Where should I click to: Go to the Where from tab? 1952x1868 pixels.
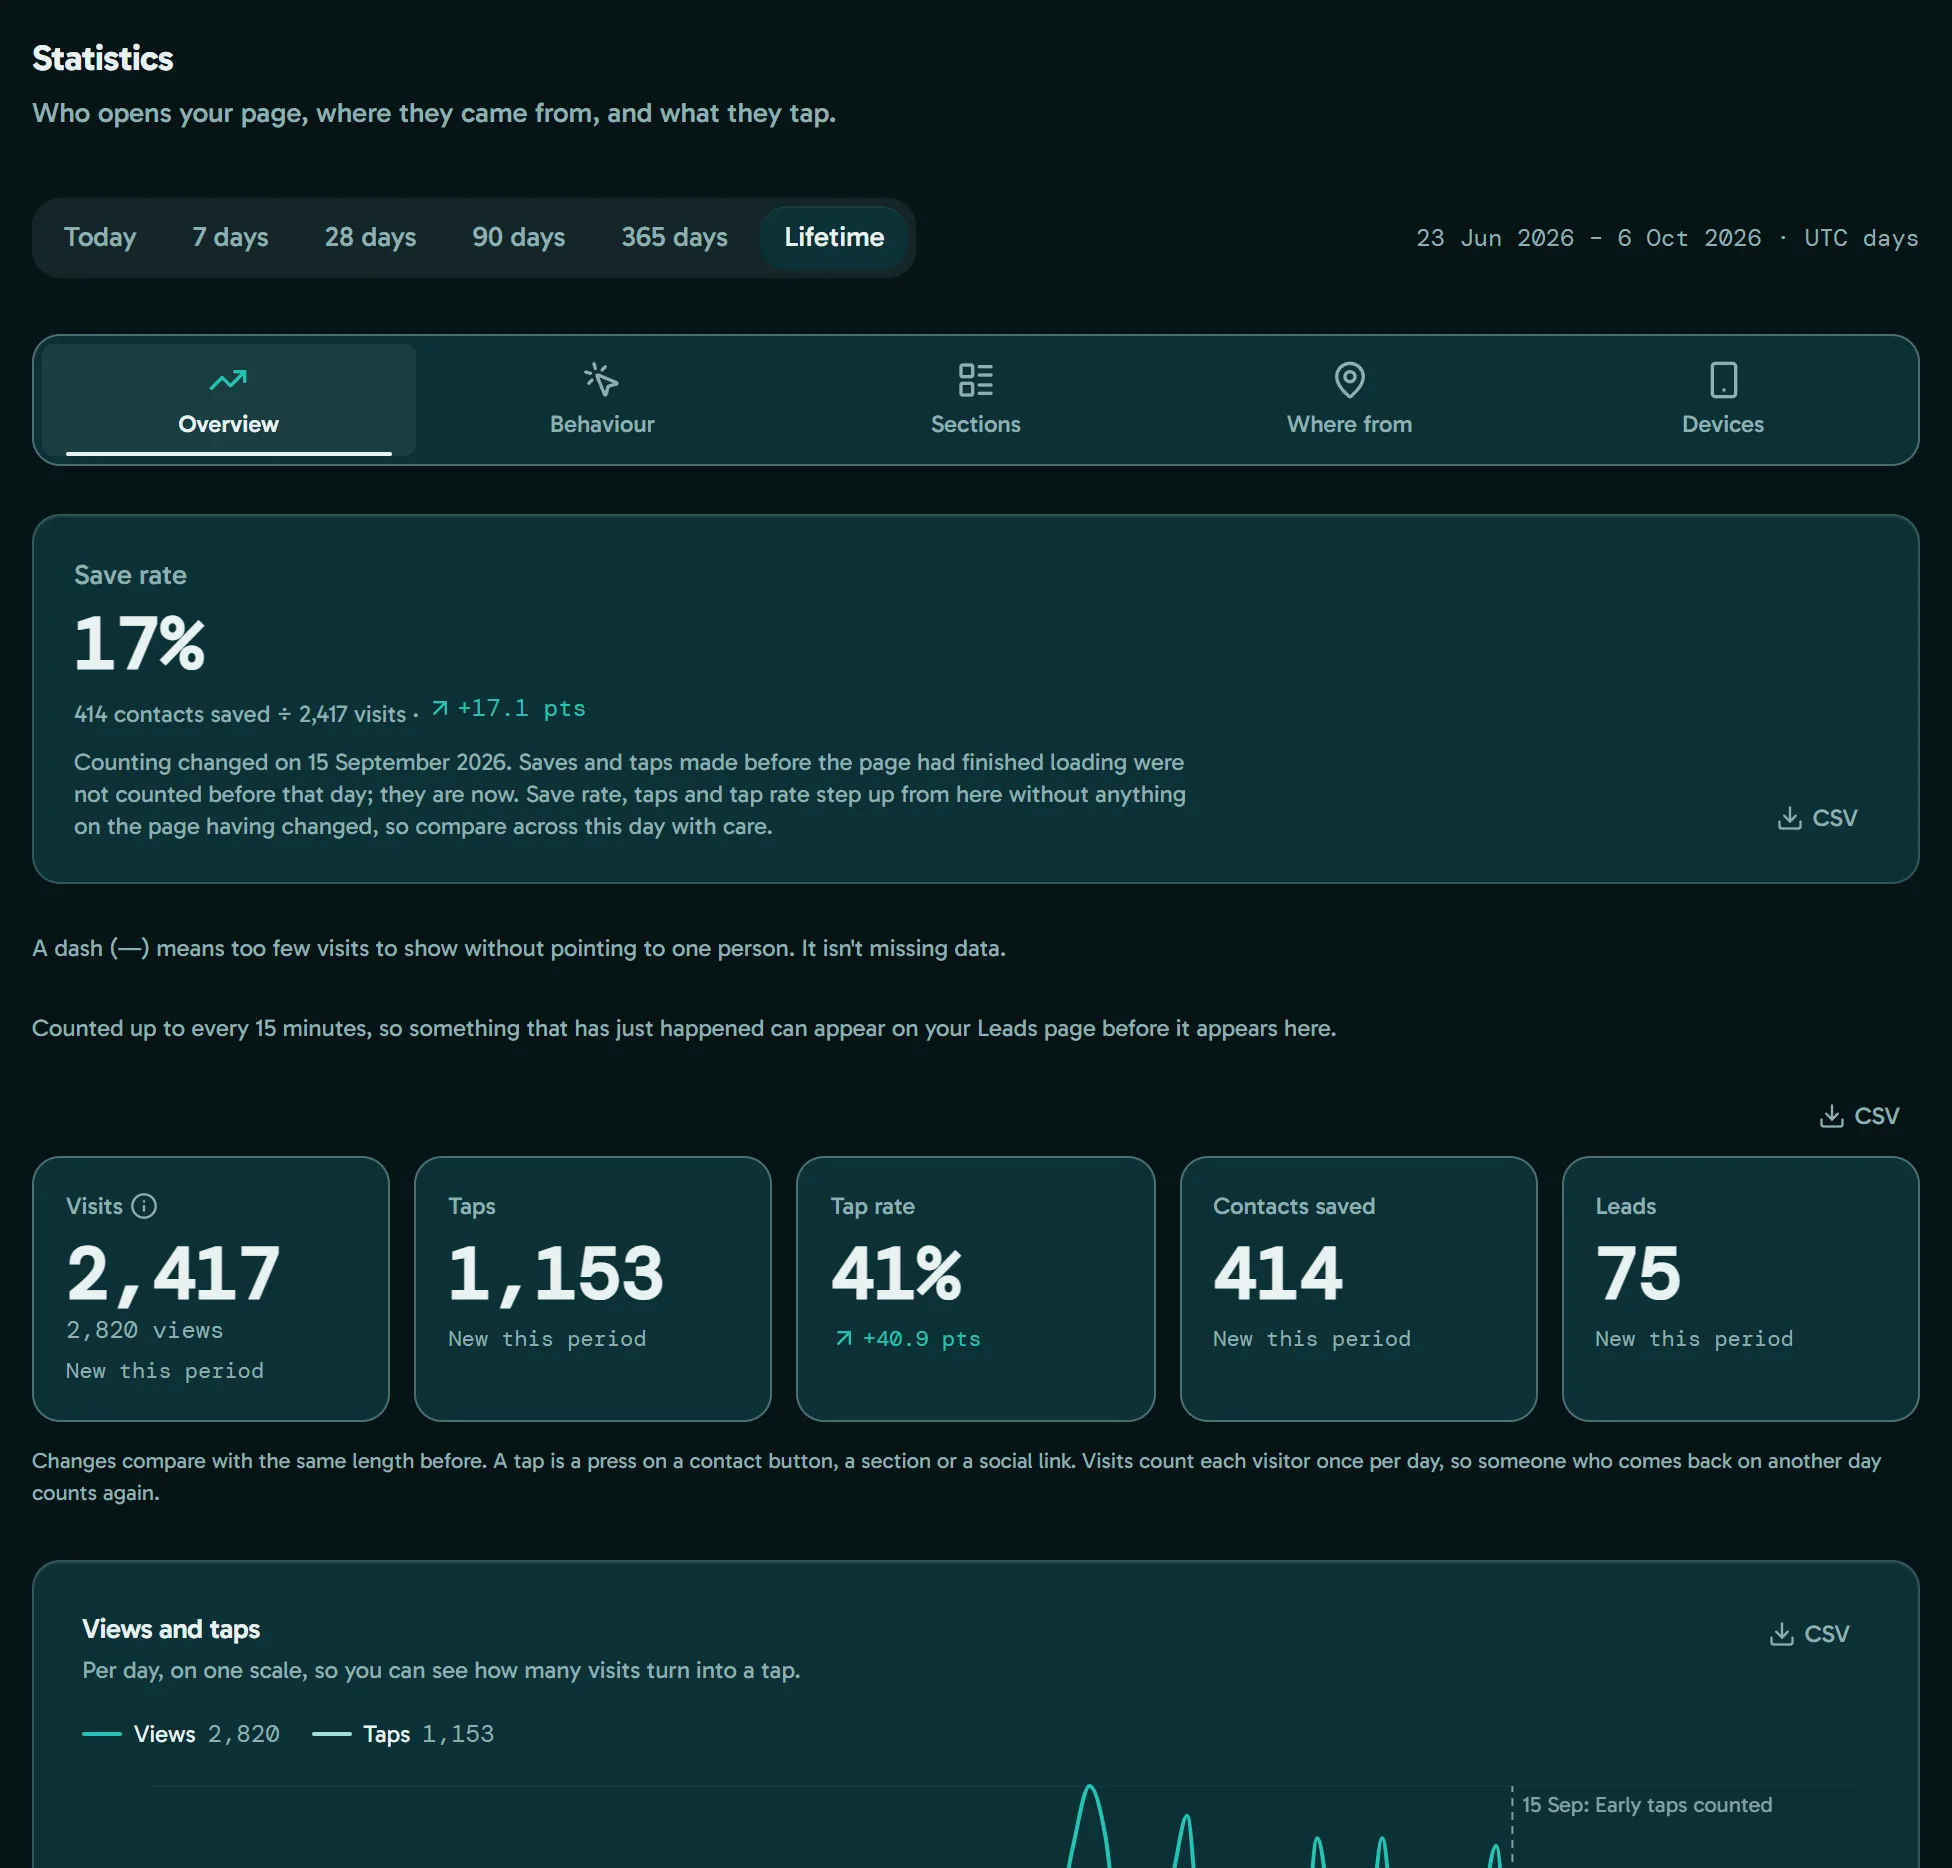pyautogui.click(x=1349, y=400)
